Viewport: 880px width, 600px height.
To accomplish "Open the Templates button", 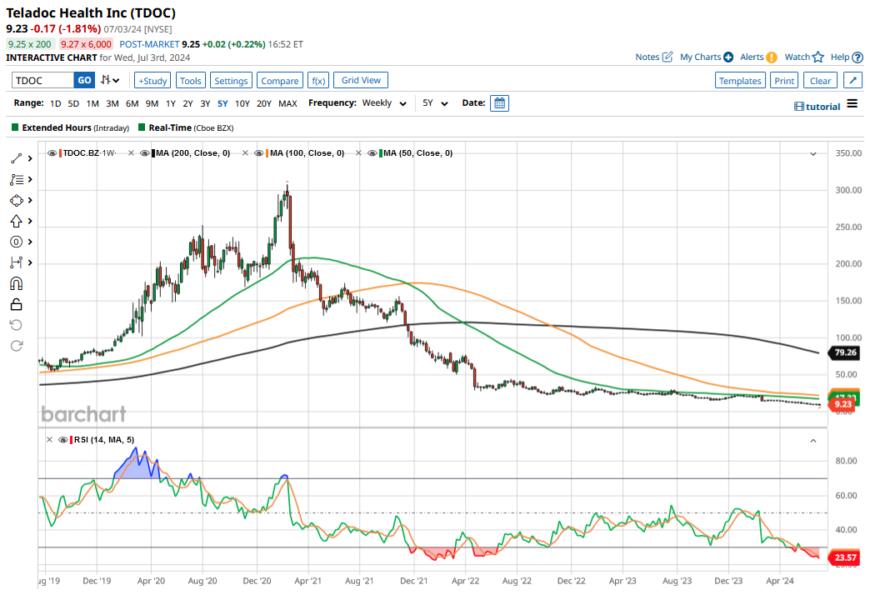I will point(740,80).
